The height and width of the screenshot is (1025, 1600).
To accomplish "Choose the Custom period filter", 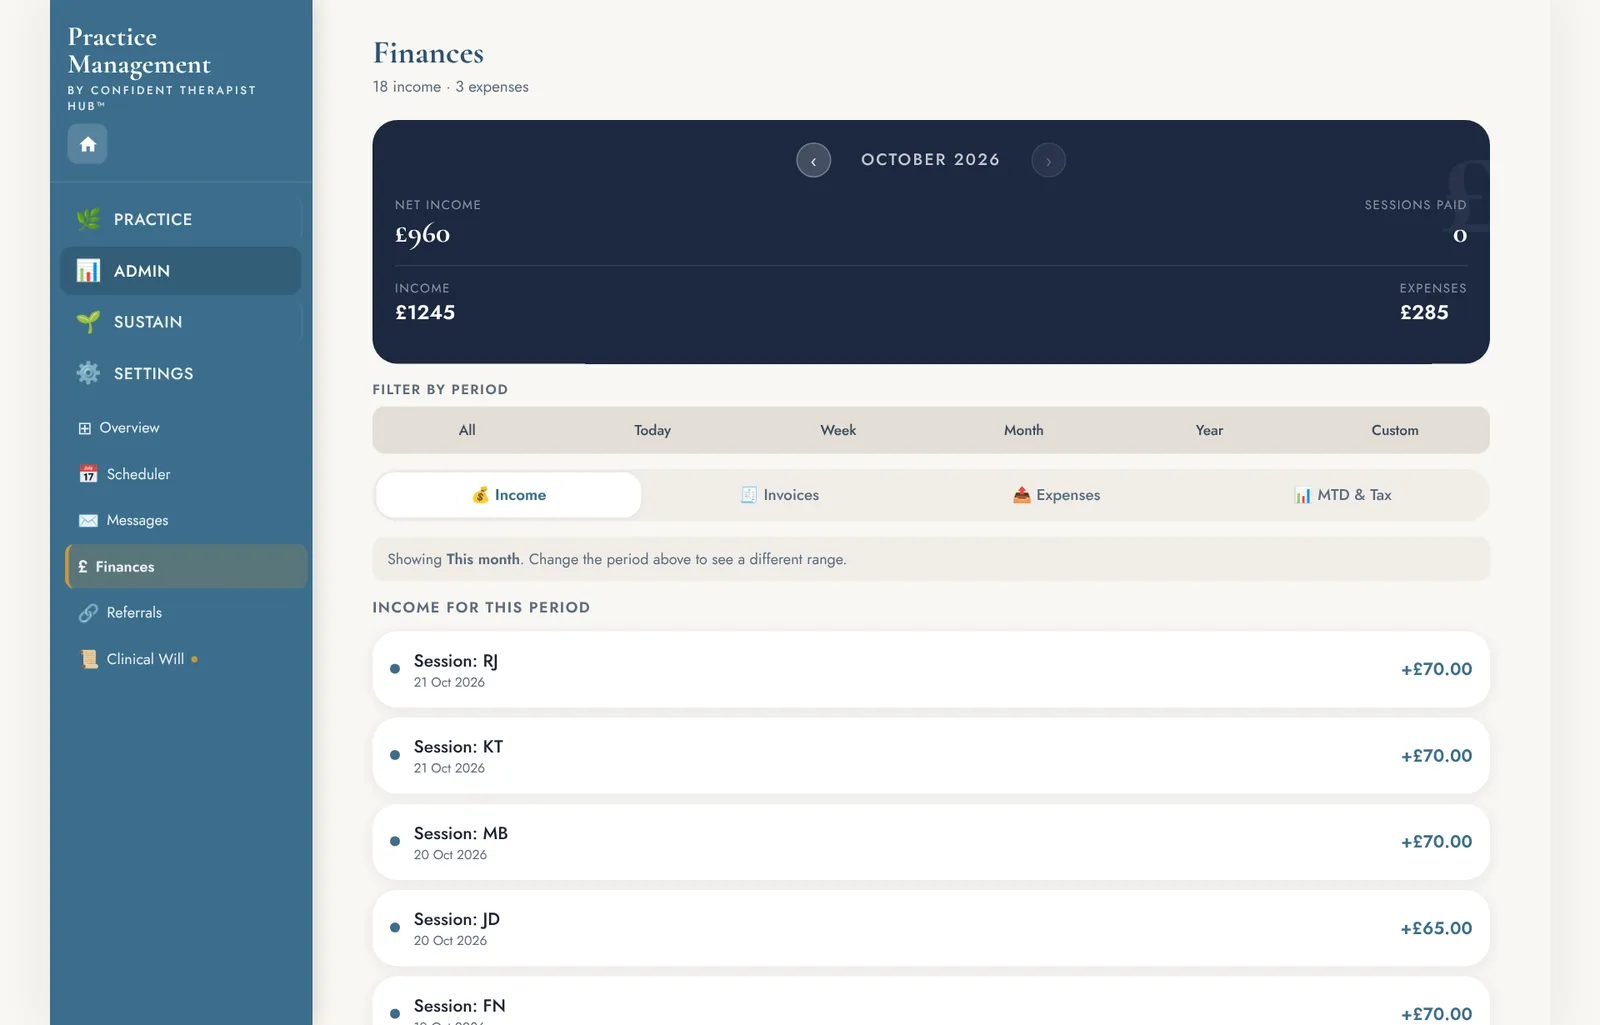I will [1395, 430].
